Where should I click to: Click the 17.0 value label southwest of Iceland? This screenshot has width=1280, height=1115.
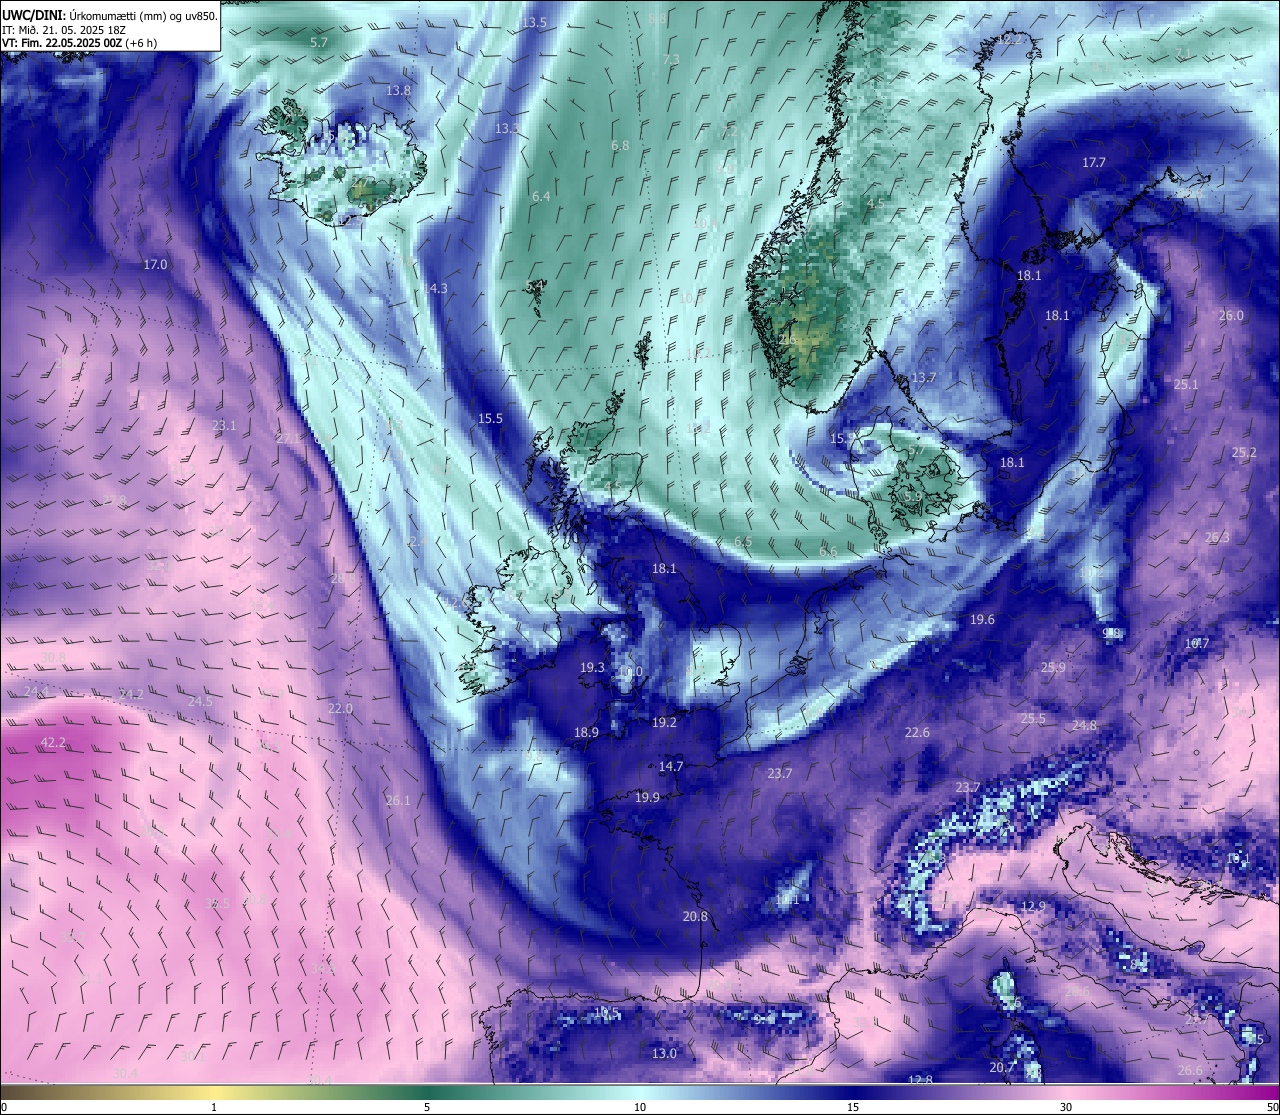(155, 265)
